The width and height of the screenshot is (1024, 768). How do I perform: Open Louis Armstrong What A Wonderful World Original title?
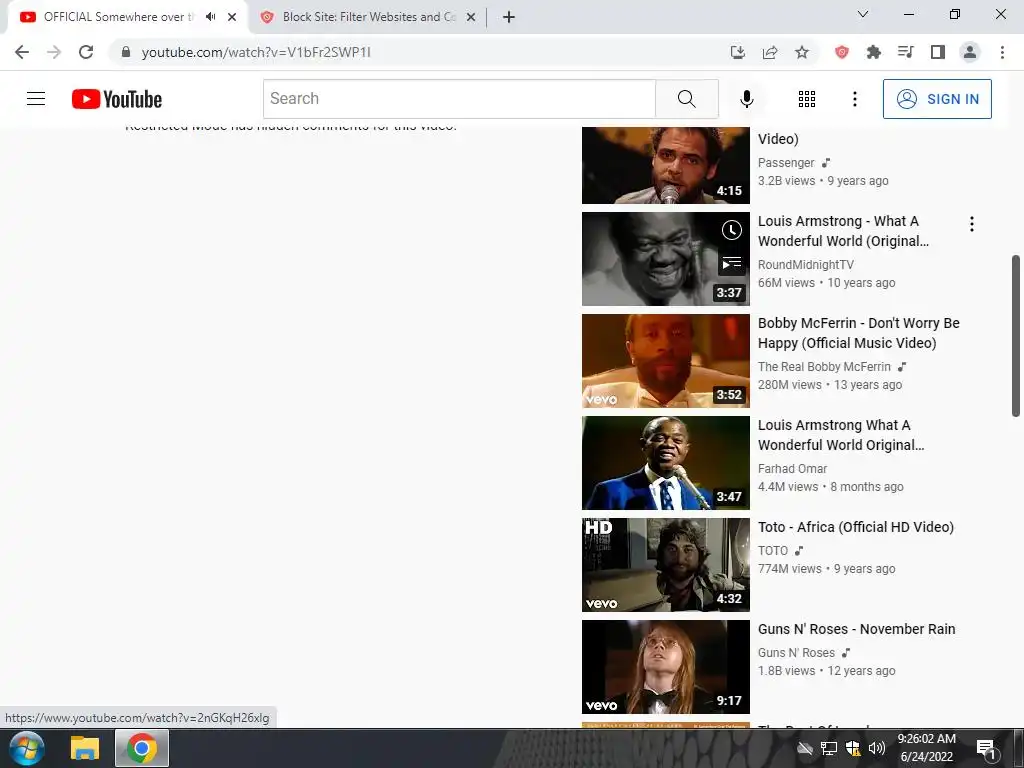tap(840, 435)
